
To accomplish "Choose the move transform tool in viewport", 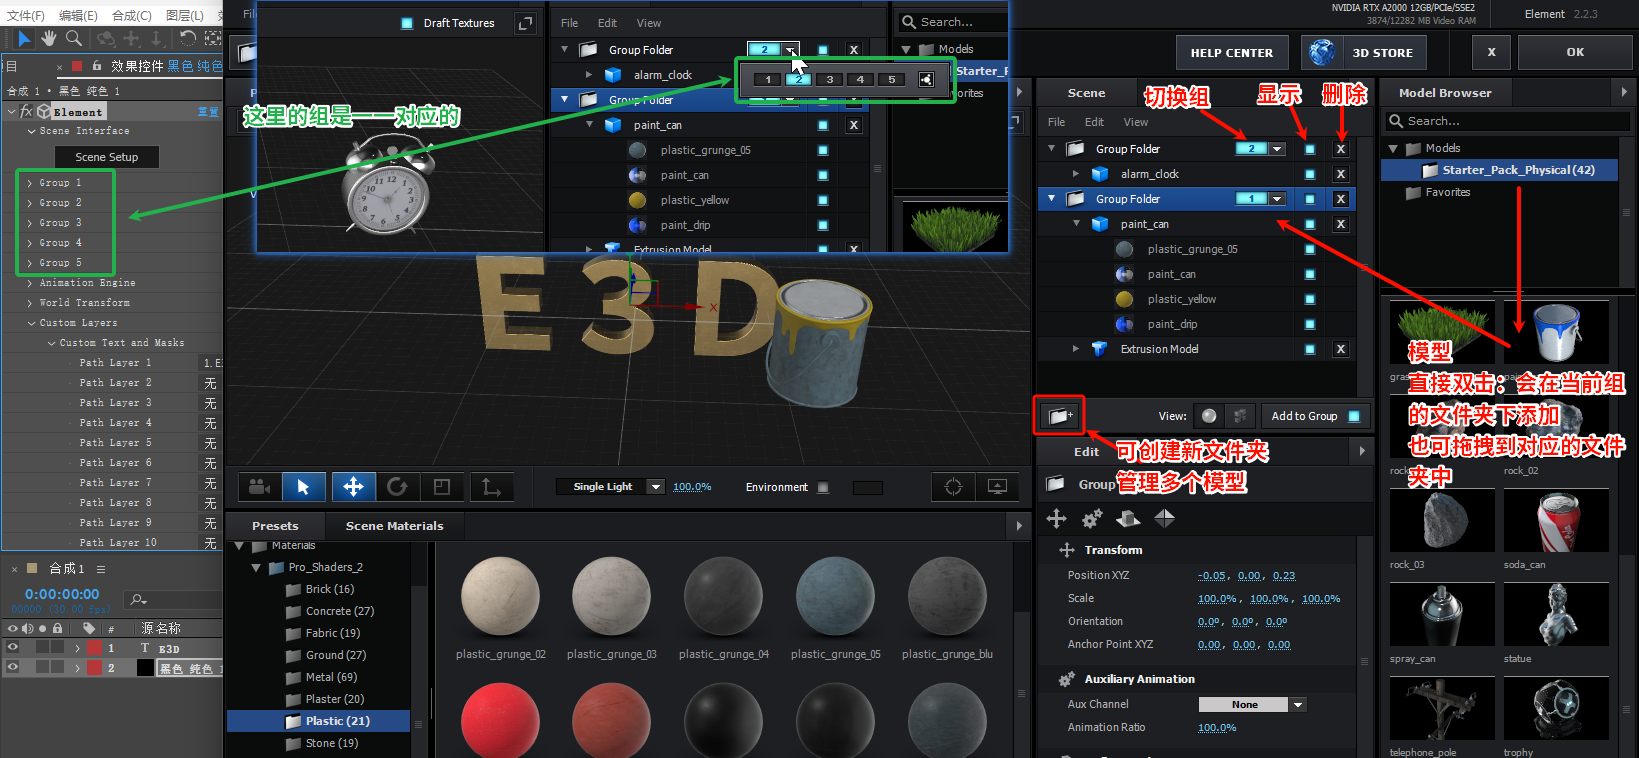I will coord(353,487).
